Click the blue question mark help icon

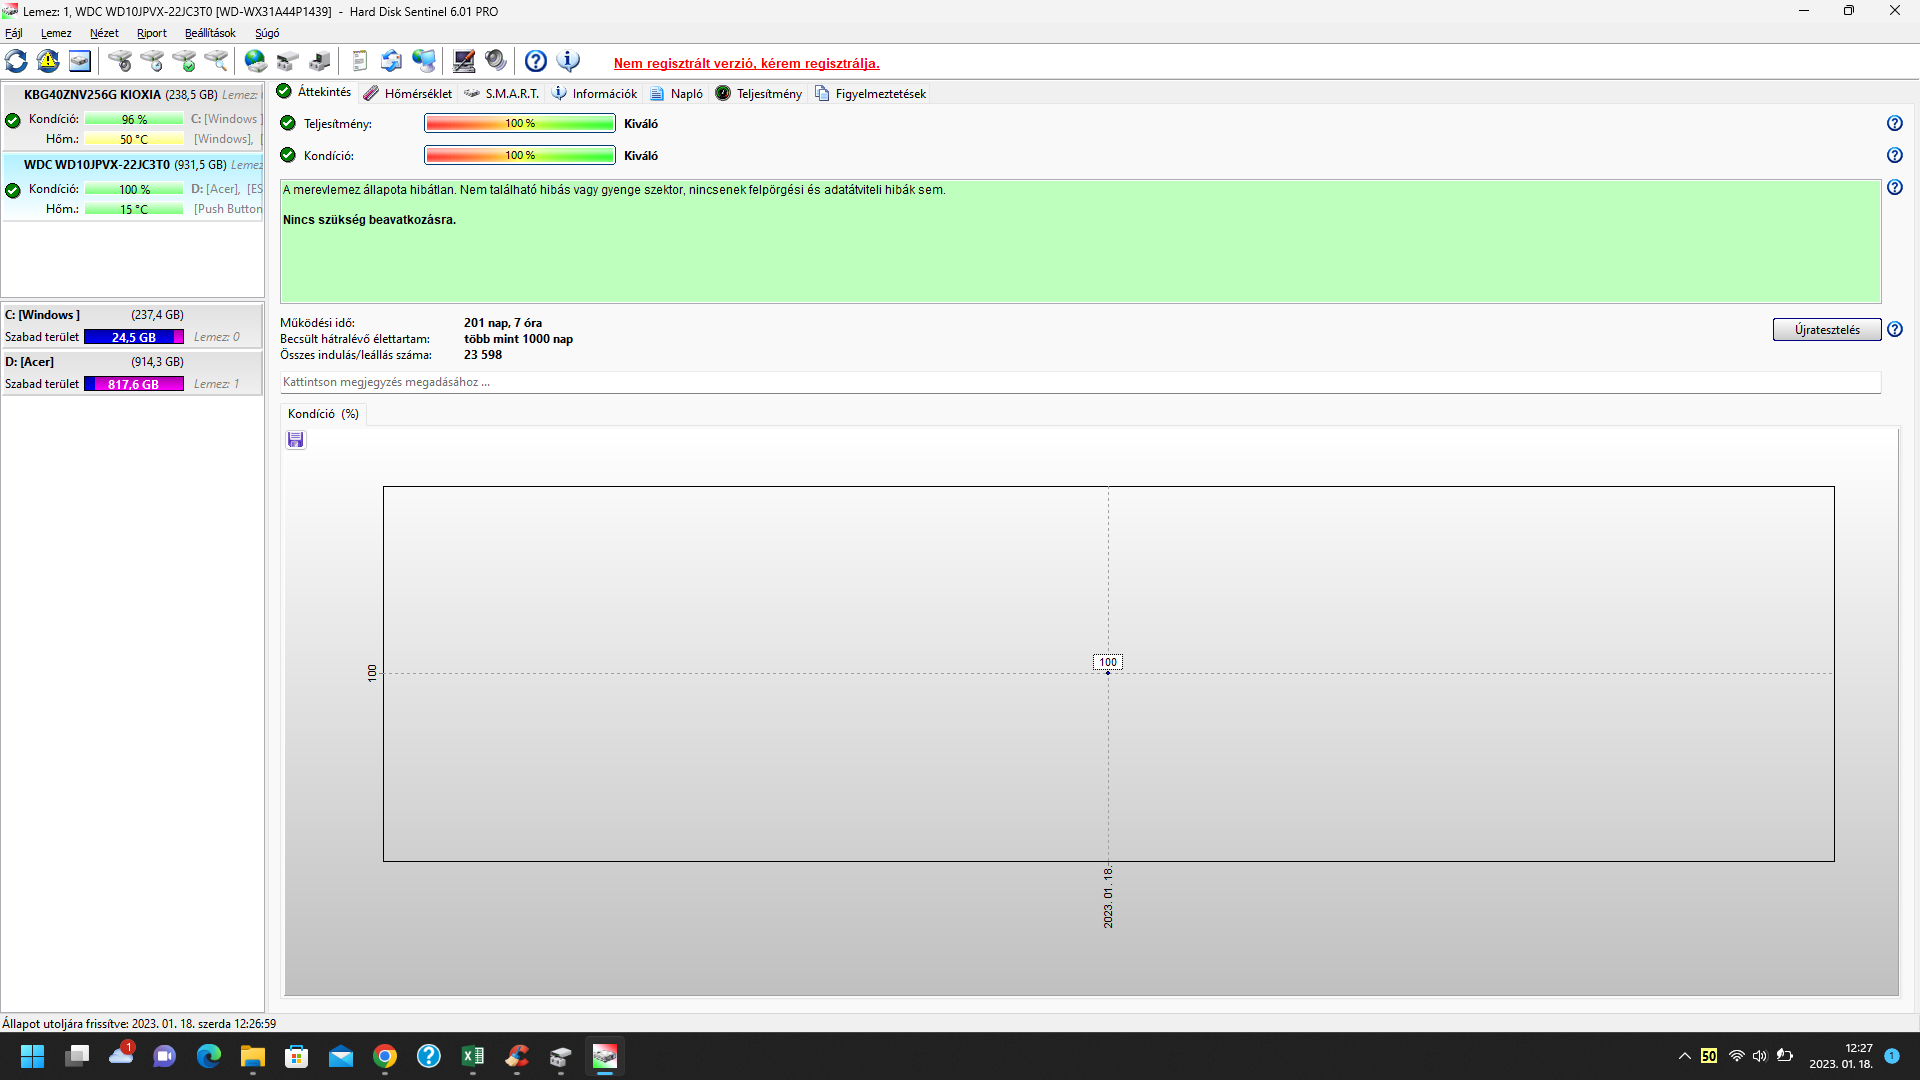pos(536,61)
